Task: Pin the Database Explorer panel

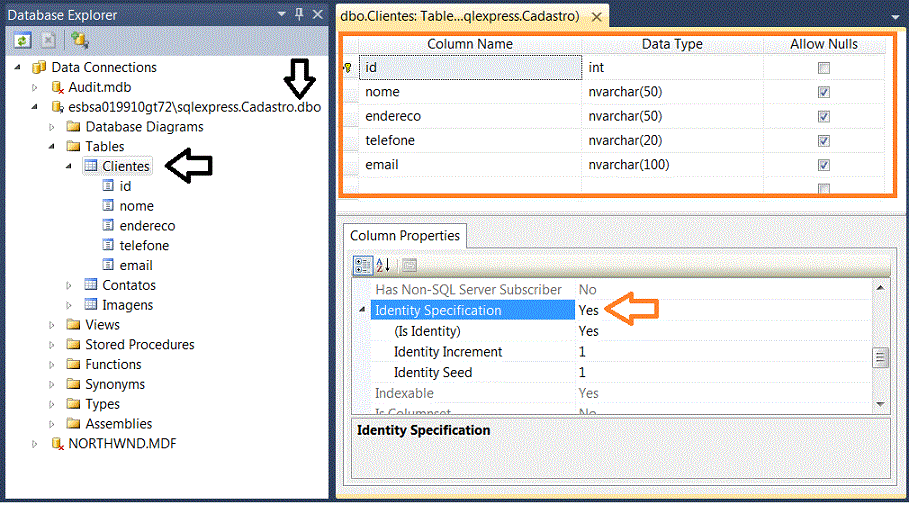Action: click(x=298, y=15)
